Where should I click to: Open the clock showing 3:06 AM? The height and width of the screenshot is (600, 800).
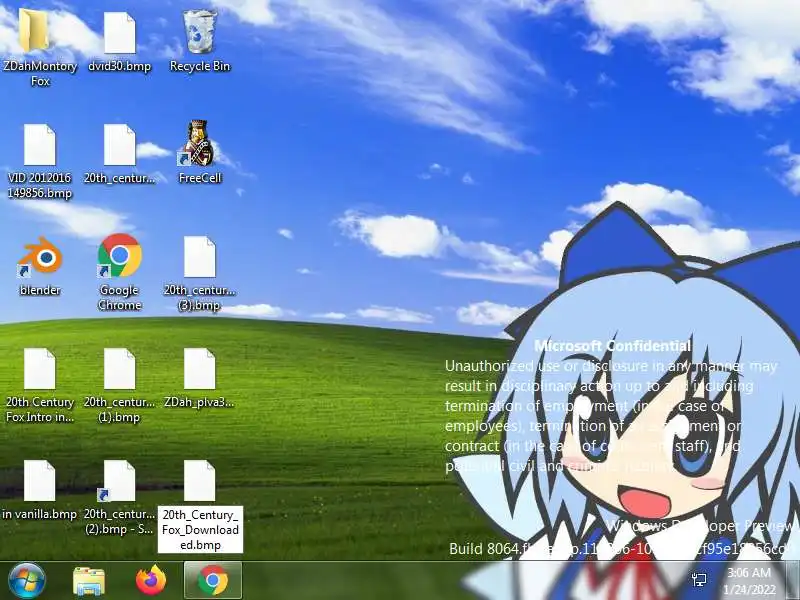tap(749, 581)
